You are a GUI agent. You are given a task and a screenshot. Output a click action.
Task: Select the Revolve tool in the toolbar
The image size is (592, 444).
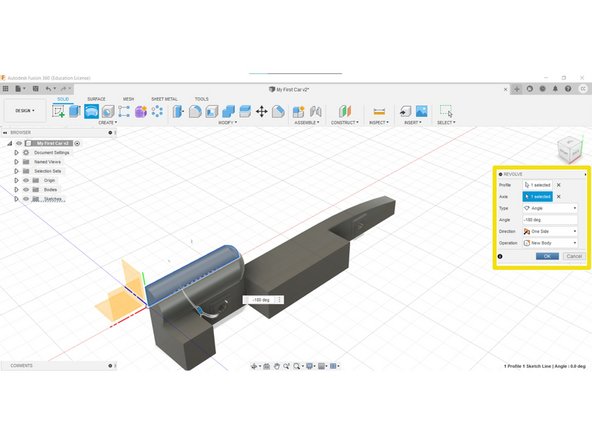pos(91,111)
